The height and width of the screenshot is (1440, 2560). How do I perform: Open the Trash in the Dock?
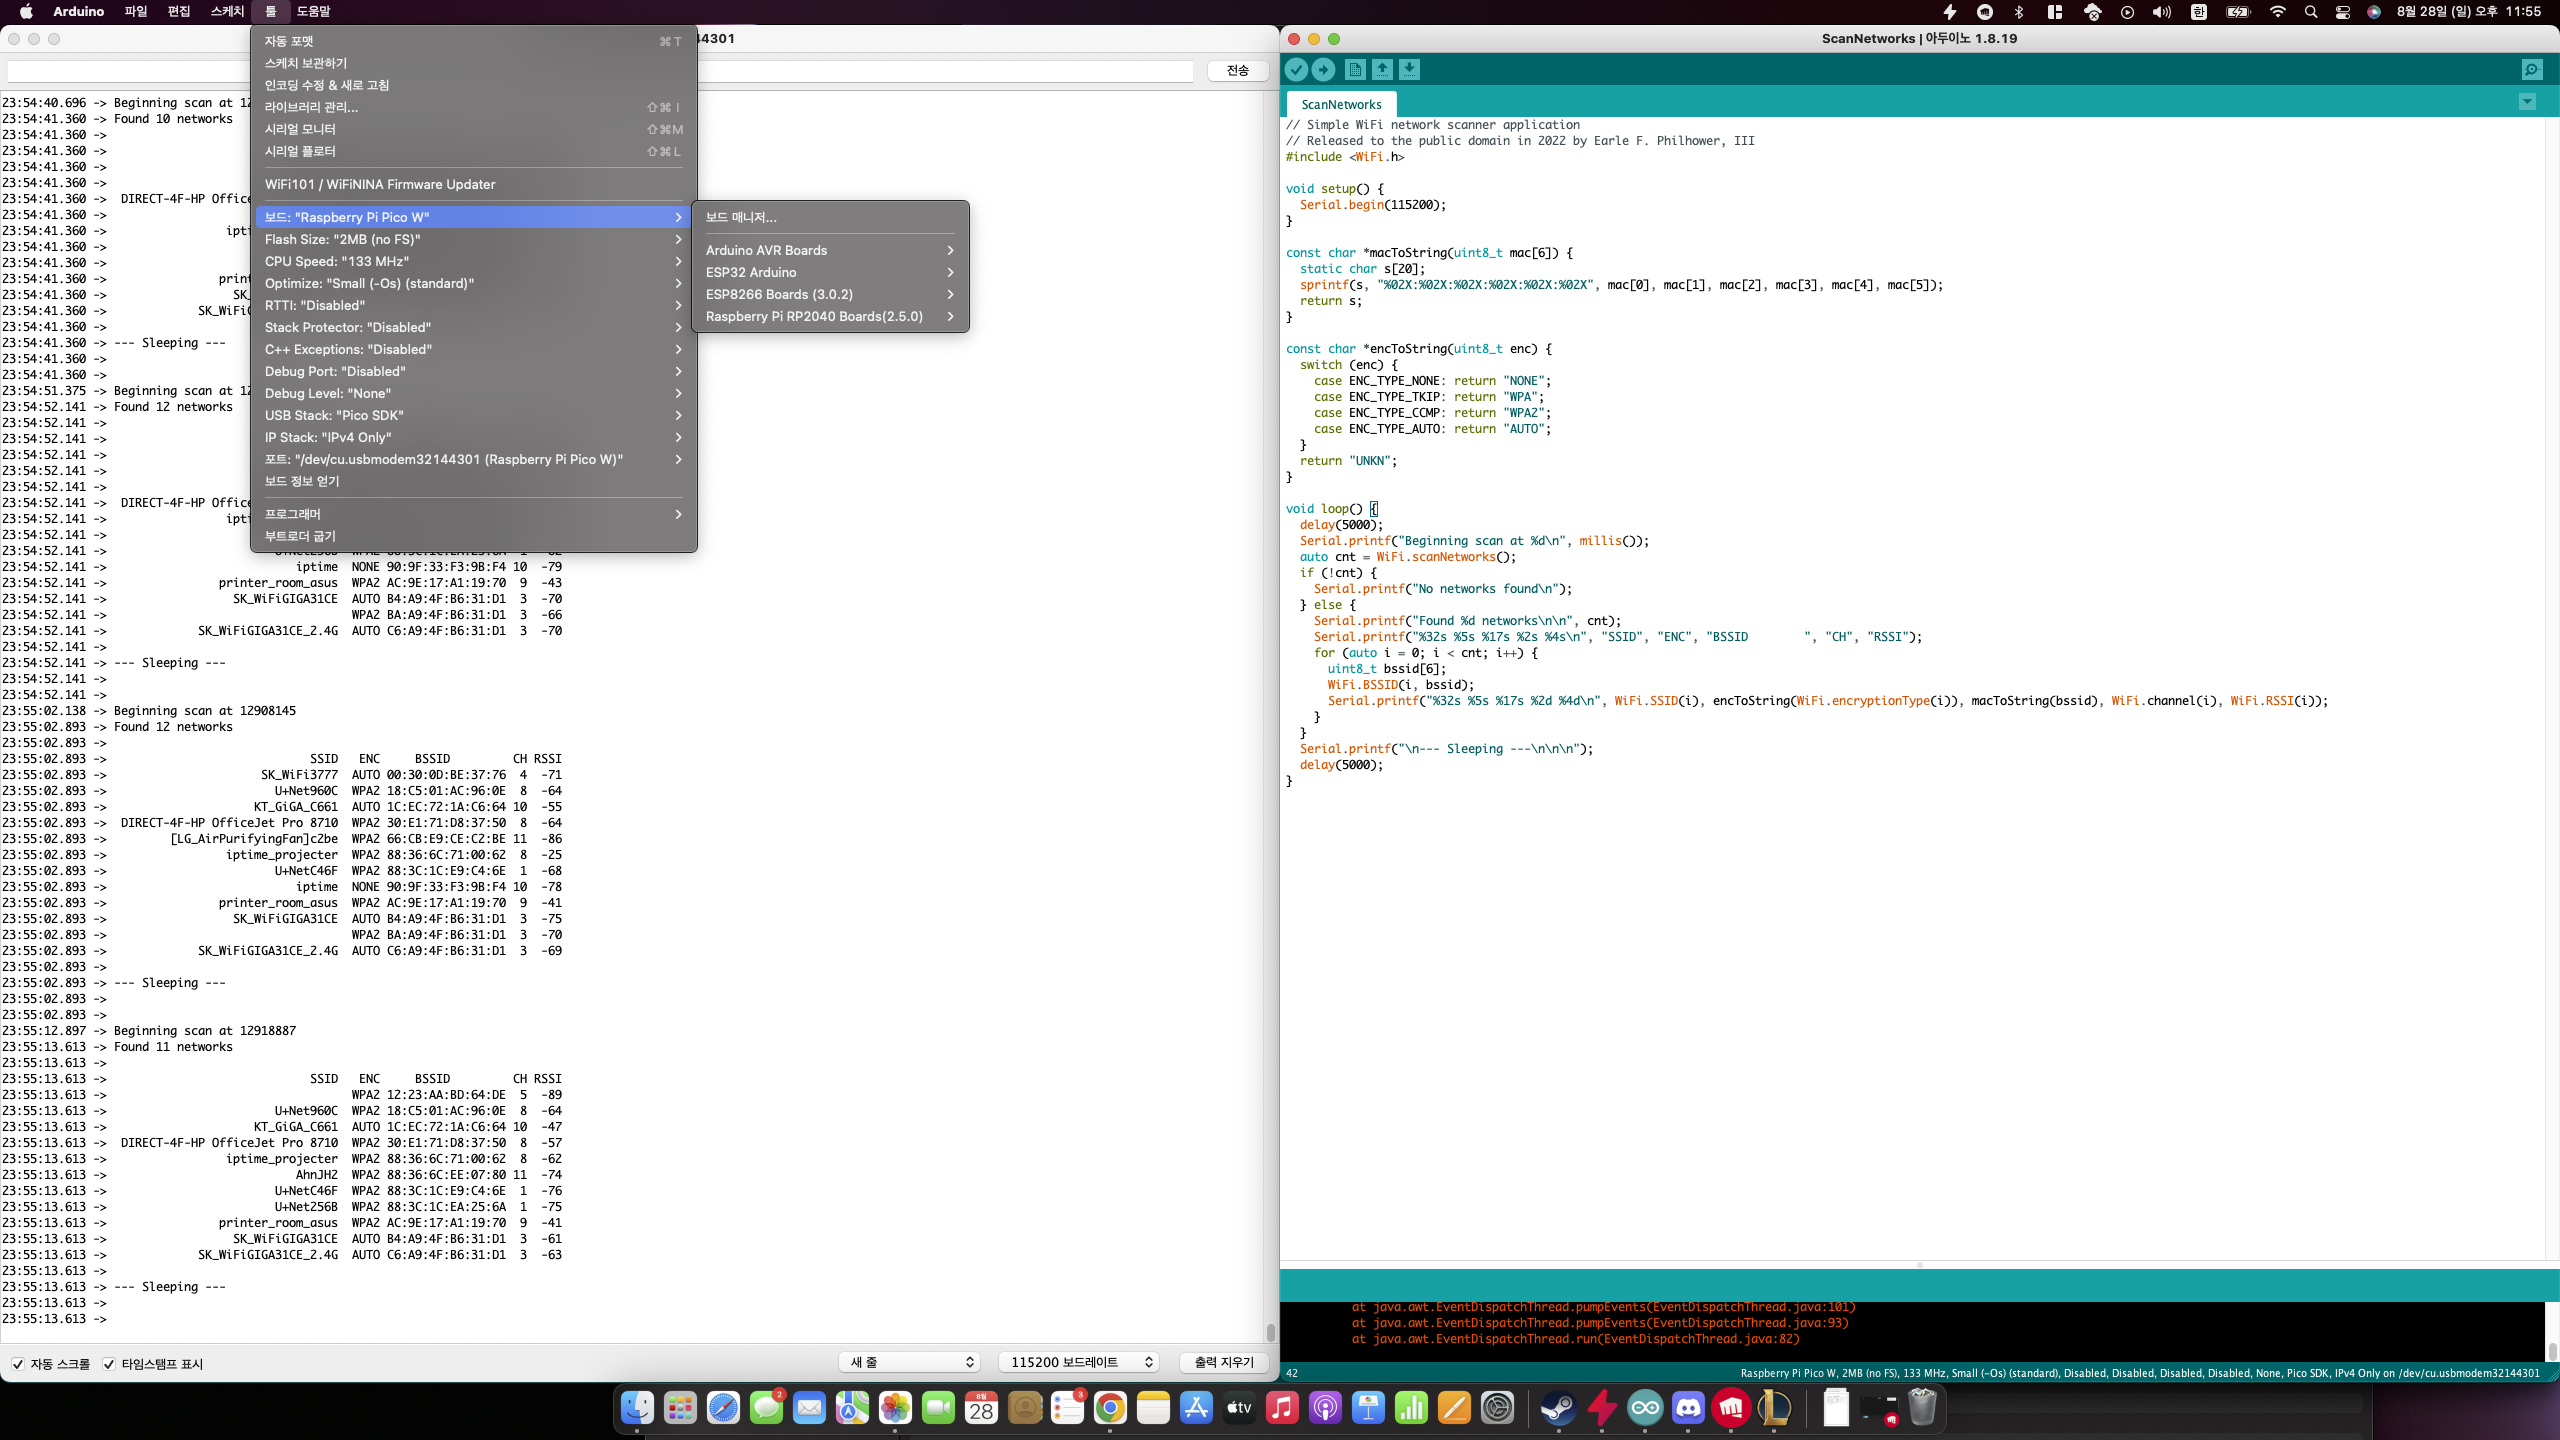1922,1408
